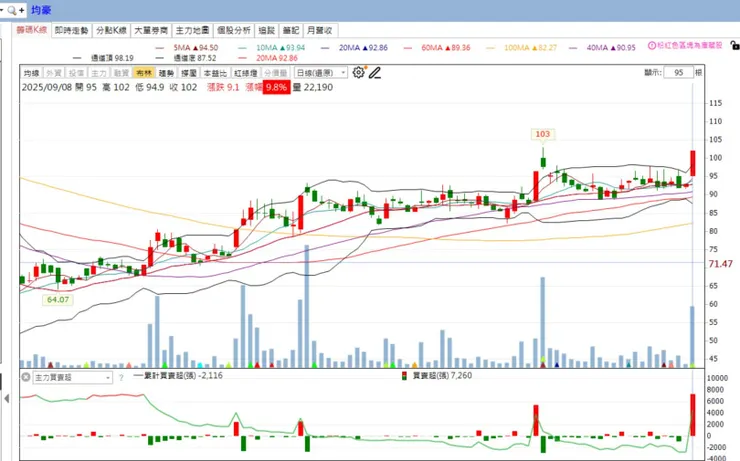Toggle the 紅綠燈 overlay button
This screenshot has height=461, width=740.
point(245,73)
